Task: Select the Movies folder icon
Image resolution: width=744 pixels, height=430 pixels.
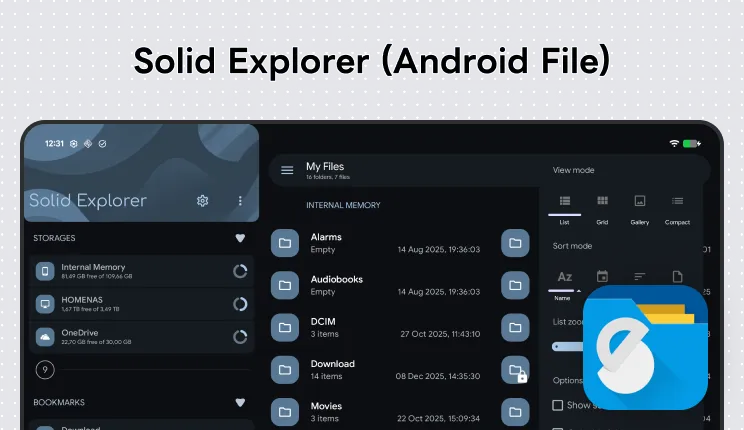Action: tap(285, 412)
